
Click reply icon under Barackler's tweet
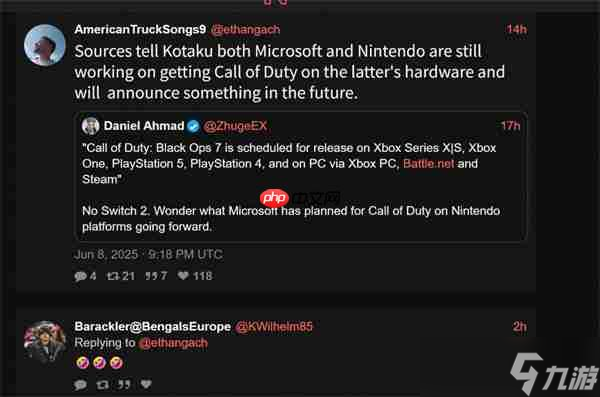pos(80,384)
